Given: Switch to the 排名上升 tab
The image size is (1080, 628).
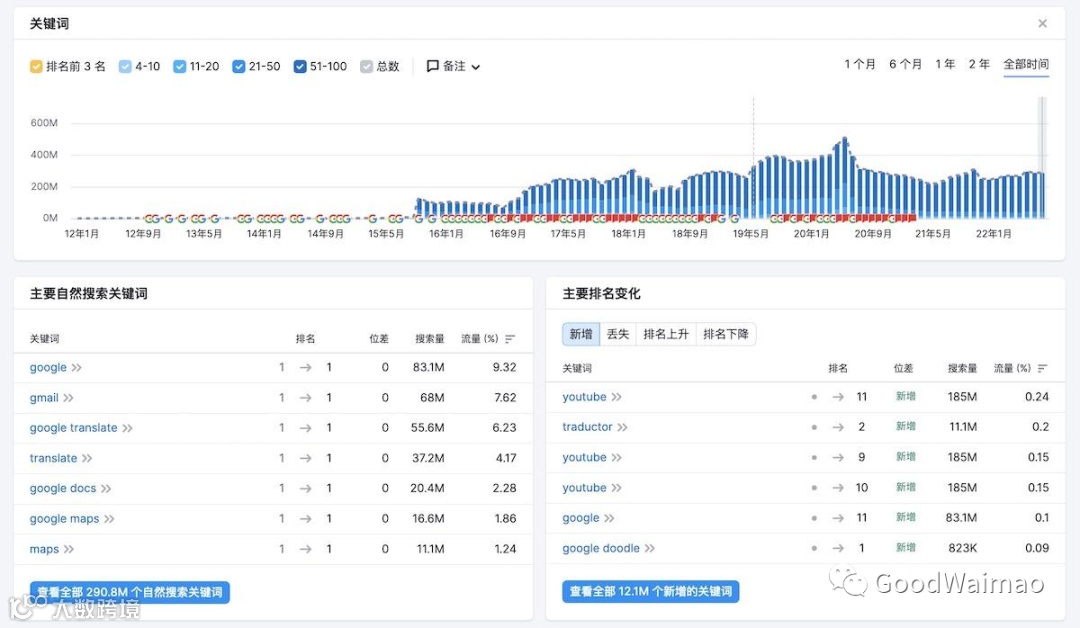Looking at the screenshot, I should tap(665, 334).
